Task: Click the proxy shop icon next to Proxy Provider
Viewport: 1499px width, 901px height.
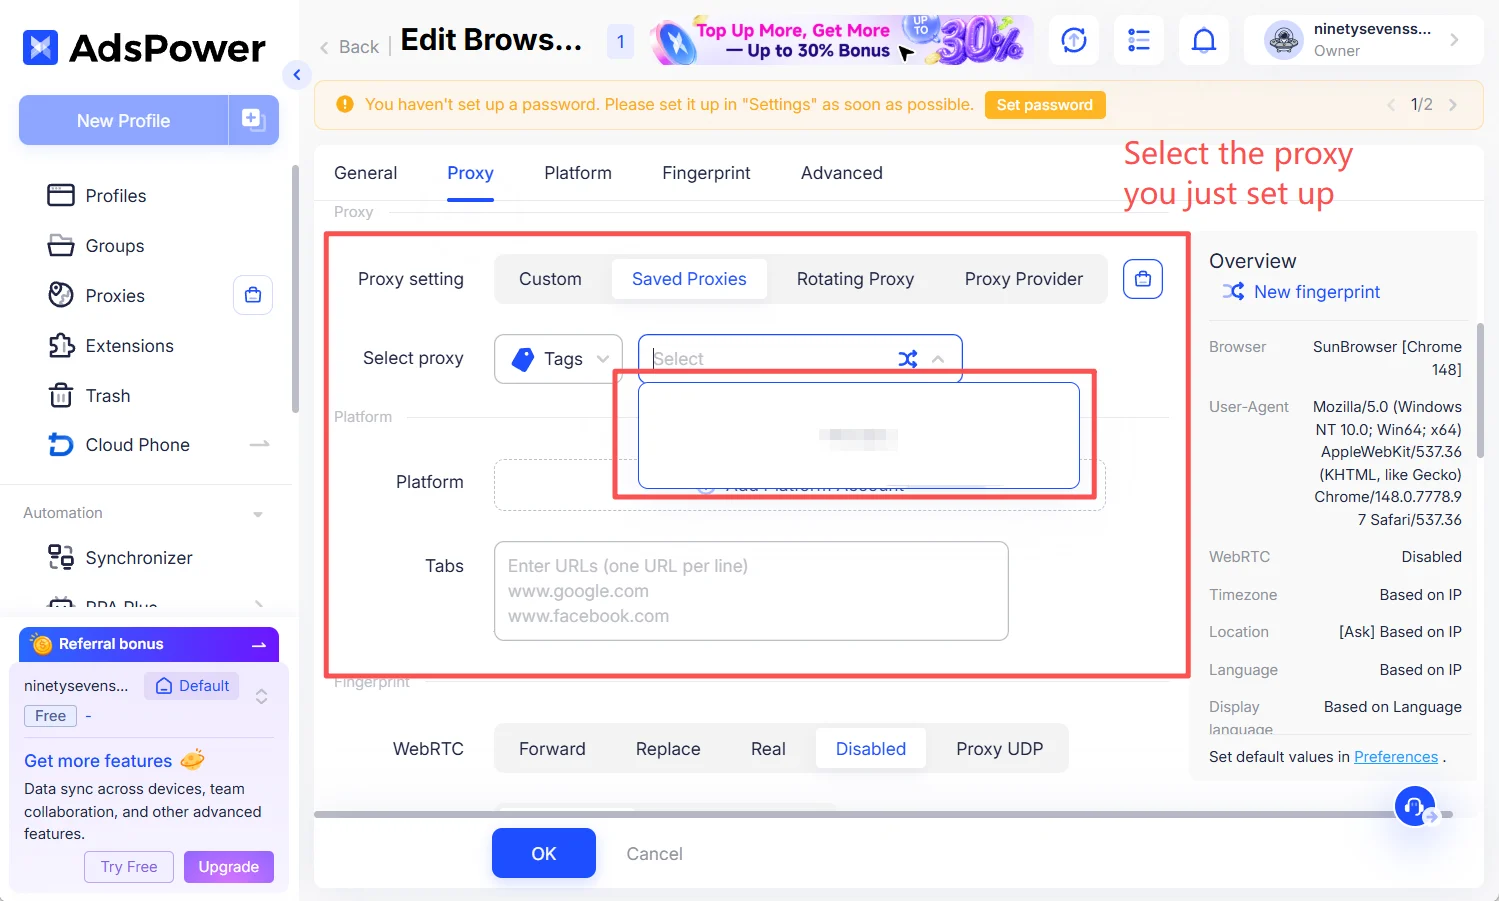Action: tap(1143, 279)
